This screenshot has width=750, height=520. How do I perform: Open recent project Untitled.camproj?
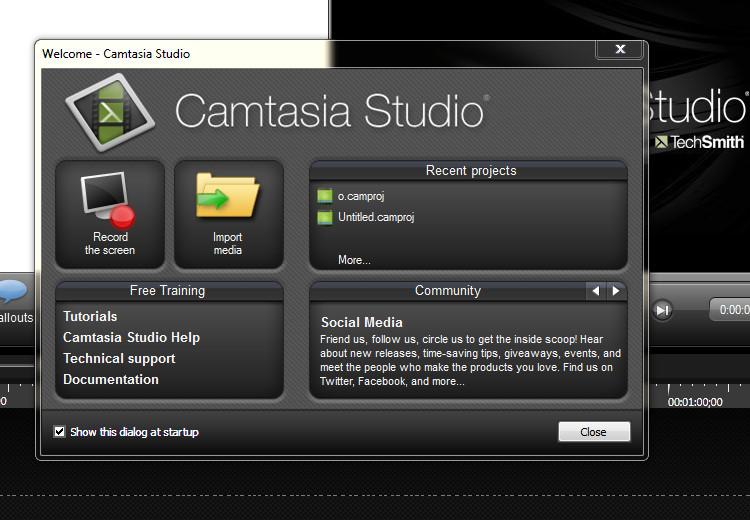pyautogui.click(x=376, y=217)
